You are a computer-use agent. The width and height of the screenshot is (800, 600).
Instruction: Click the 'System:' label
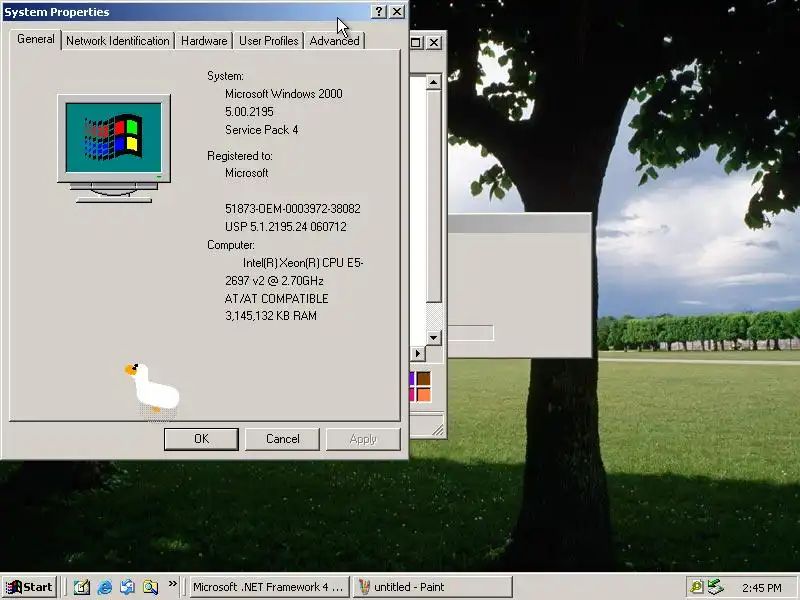point(225,76)
